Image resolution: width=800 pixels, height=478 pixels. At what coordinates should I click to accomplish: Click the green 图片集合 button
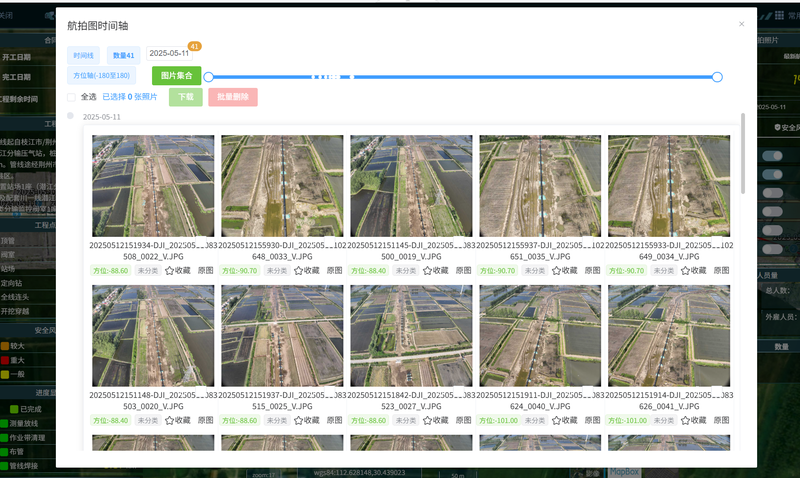point(177,76)
